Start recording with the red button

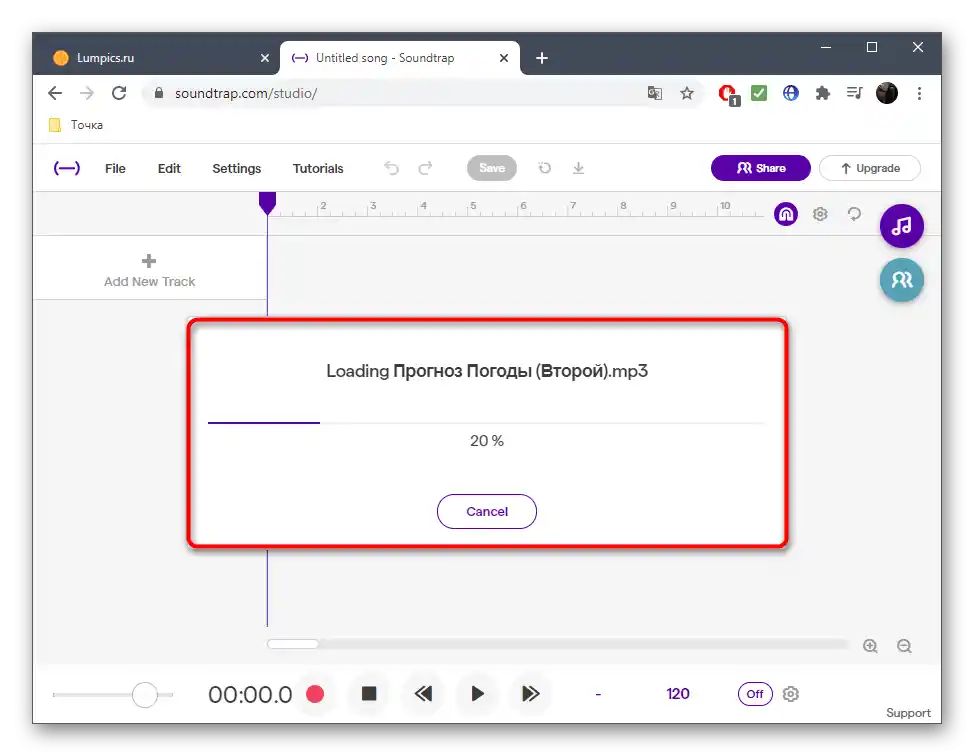pos(315,694)
